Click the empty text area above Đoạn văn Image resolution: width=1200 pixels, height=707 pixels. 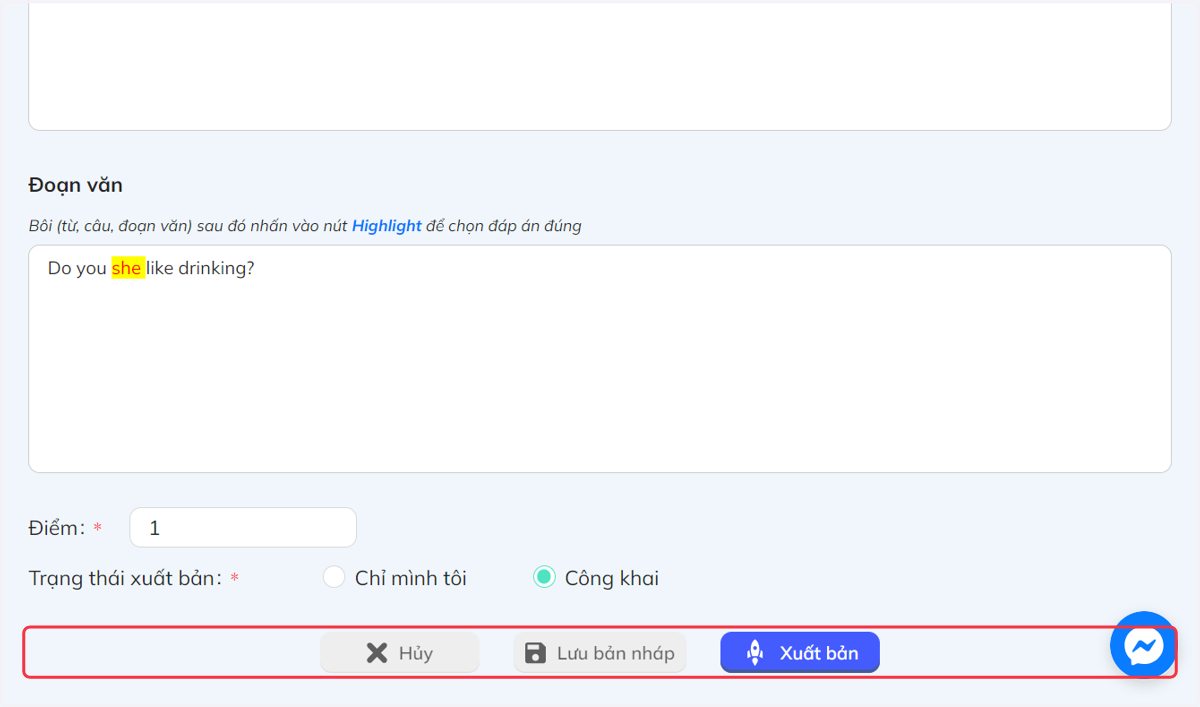(x=600, y=65)
